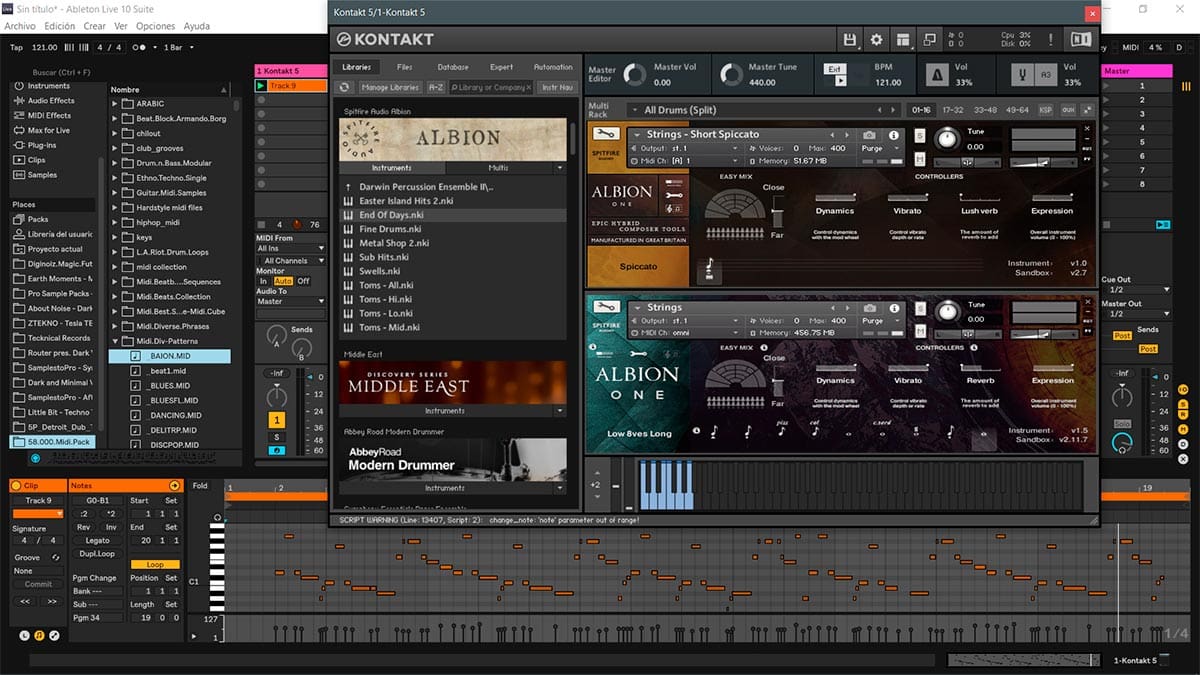Open Kontakt workspace layout icon

coord(903,39)
